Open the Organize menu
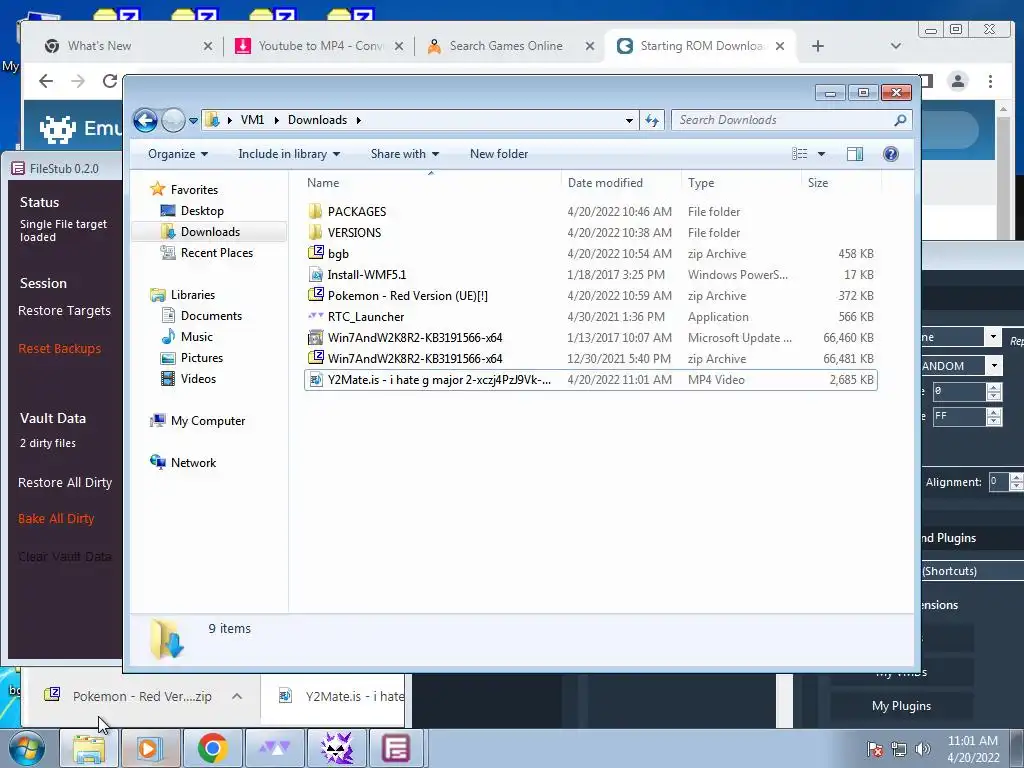The width and height of the screenshot is (1024, 768). pos(178,154)
